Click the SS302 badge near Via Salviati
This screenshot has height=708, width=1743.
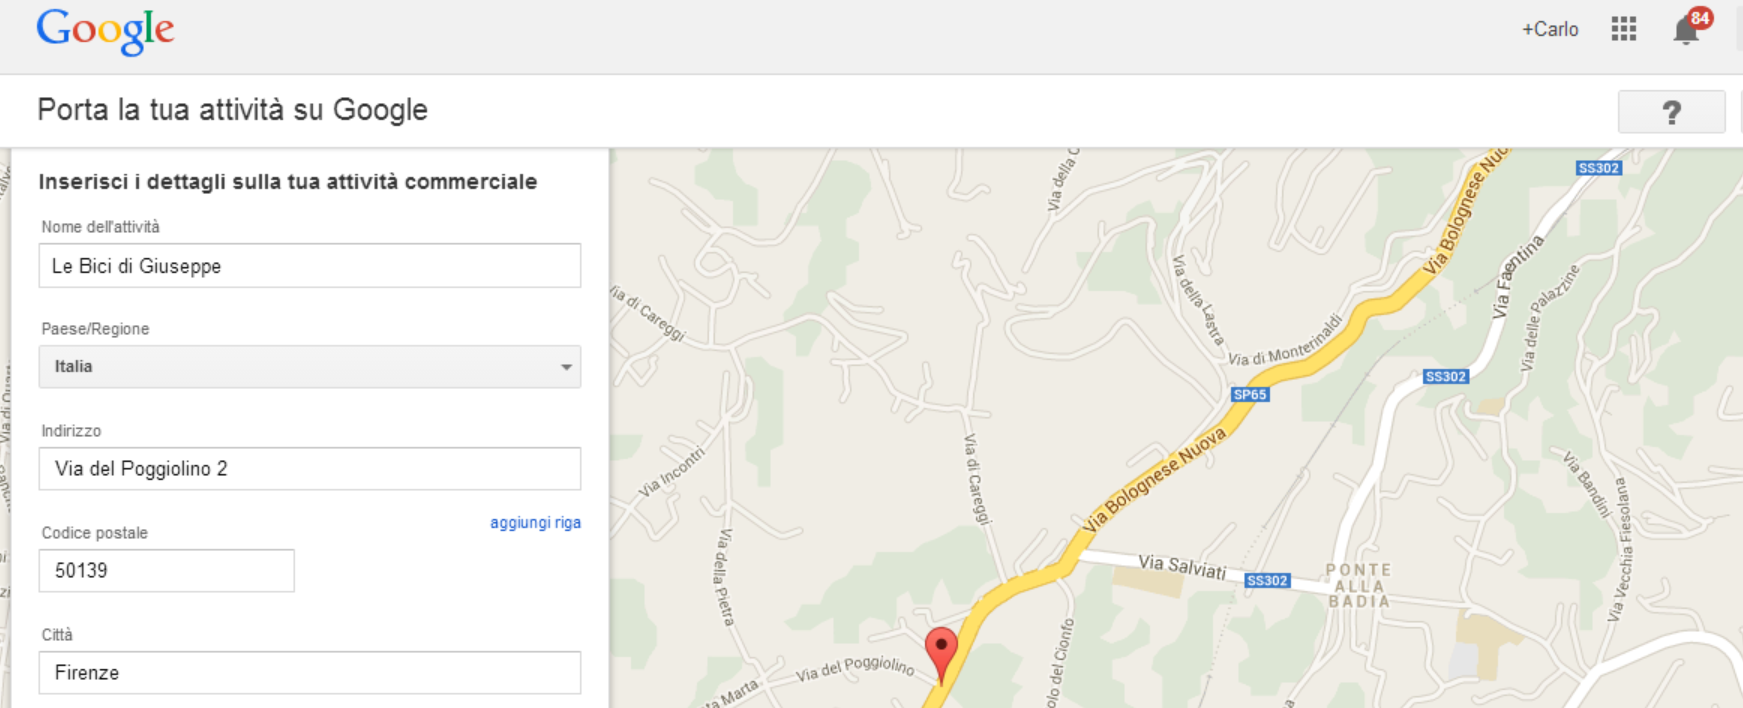[x=1267, y=580]
